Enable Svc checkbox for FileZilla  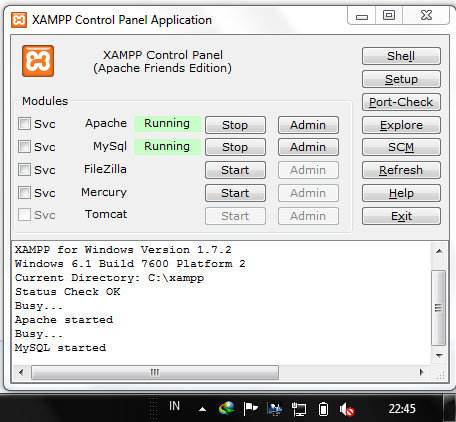24,169
